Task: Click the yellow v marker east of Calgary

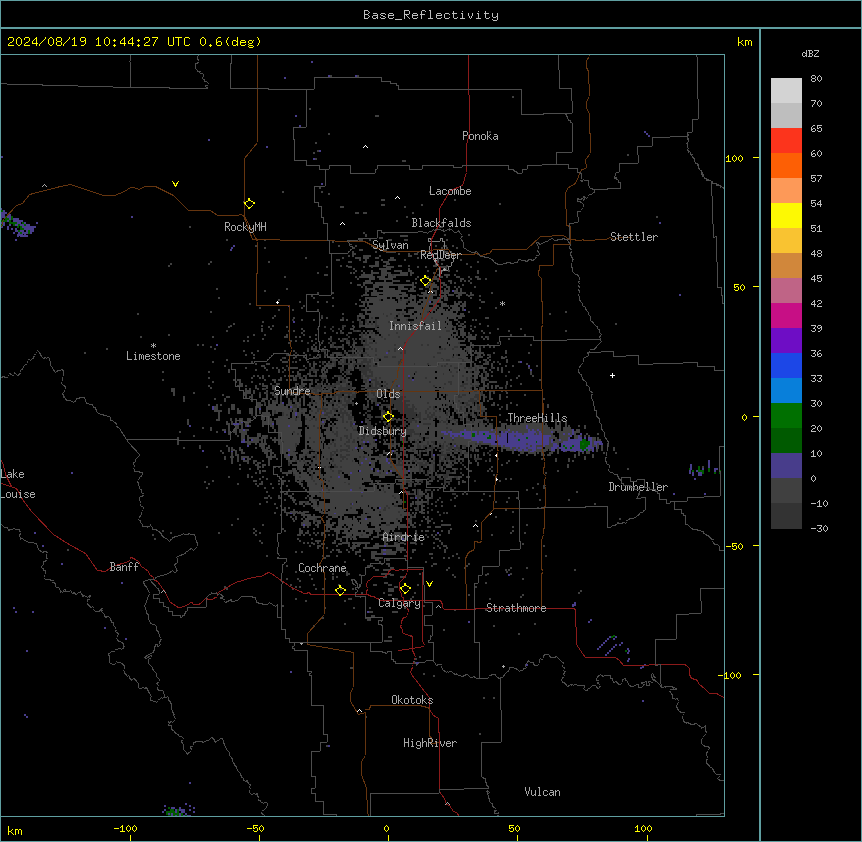Action: 429,584
